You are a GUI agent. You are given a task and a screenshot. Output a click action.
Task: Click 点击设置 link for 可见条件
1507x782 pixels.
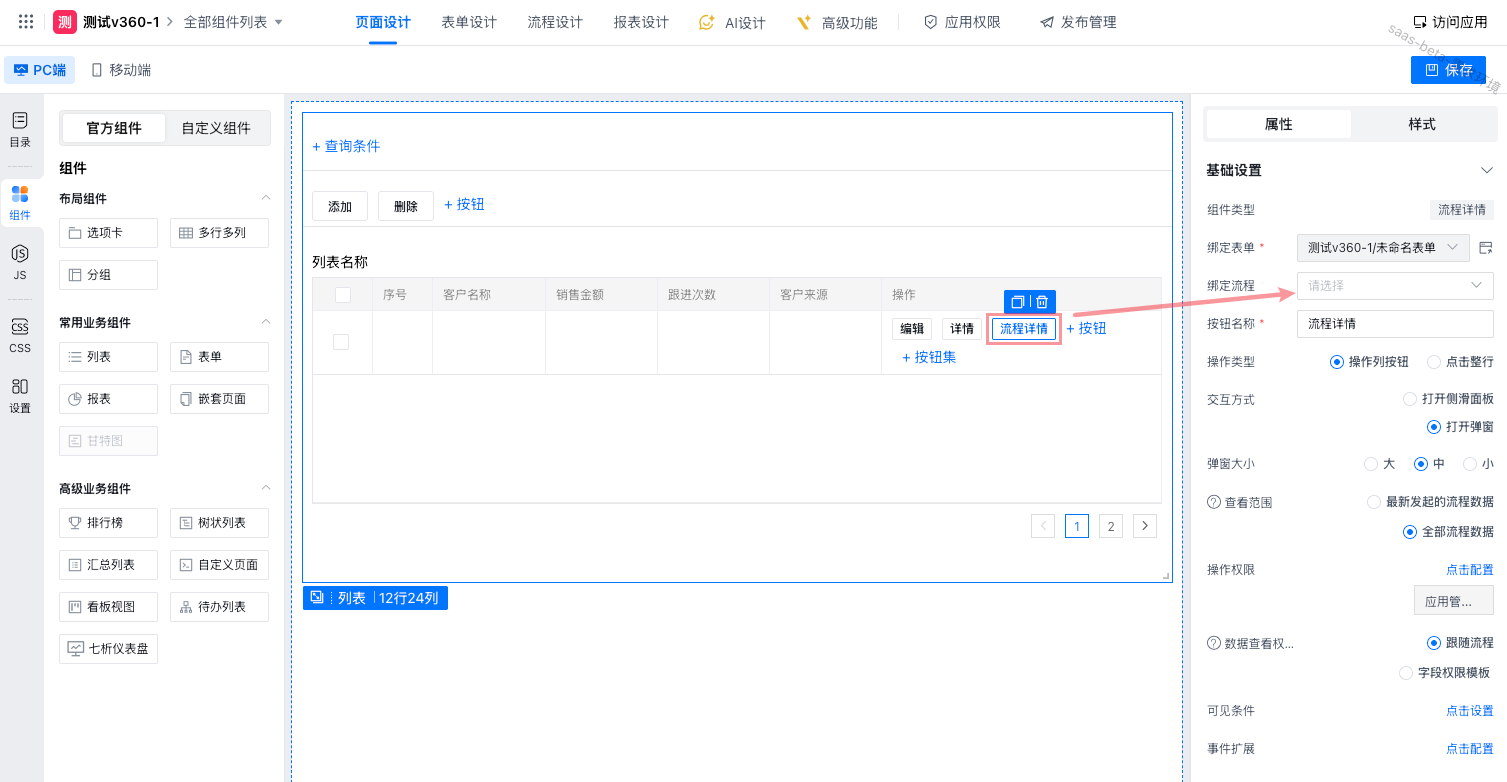tap(1469, 711)
